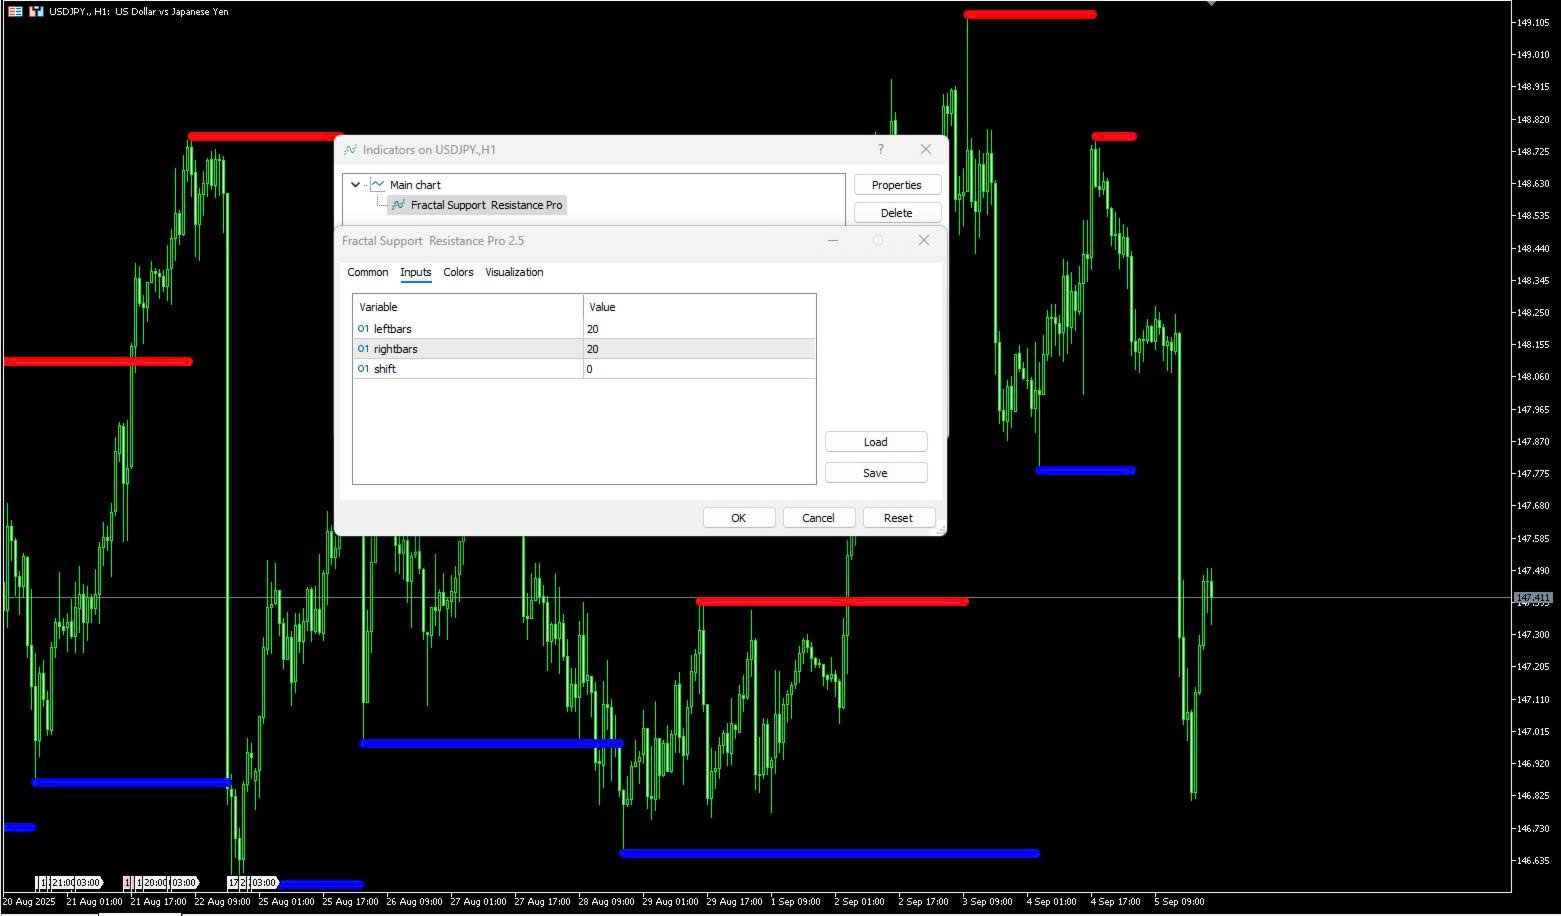Click the Value column header
The image size is (1561, 916).
(699, 307)
